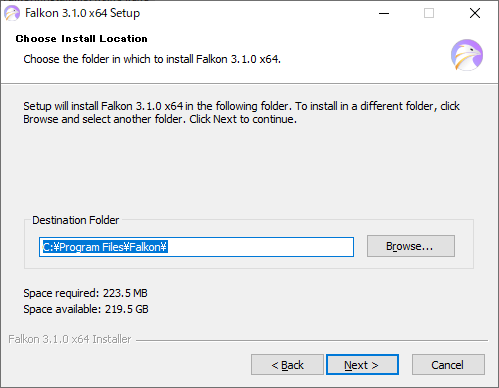Click the 'Space available: 219.5 GB' text
The image size is (499, 388).
coord(86,309)
